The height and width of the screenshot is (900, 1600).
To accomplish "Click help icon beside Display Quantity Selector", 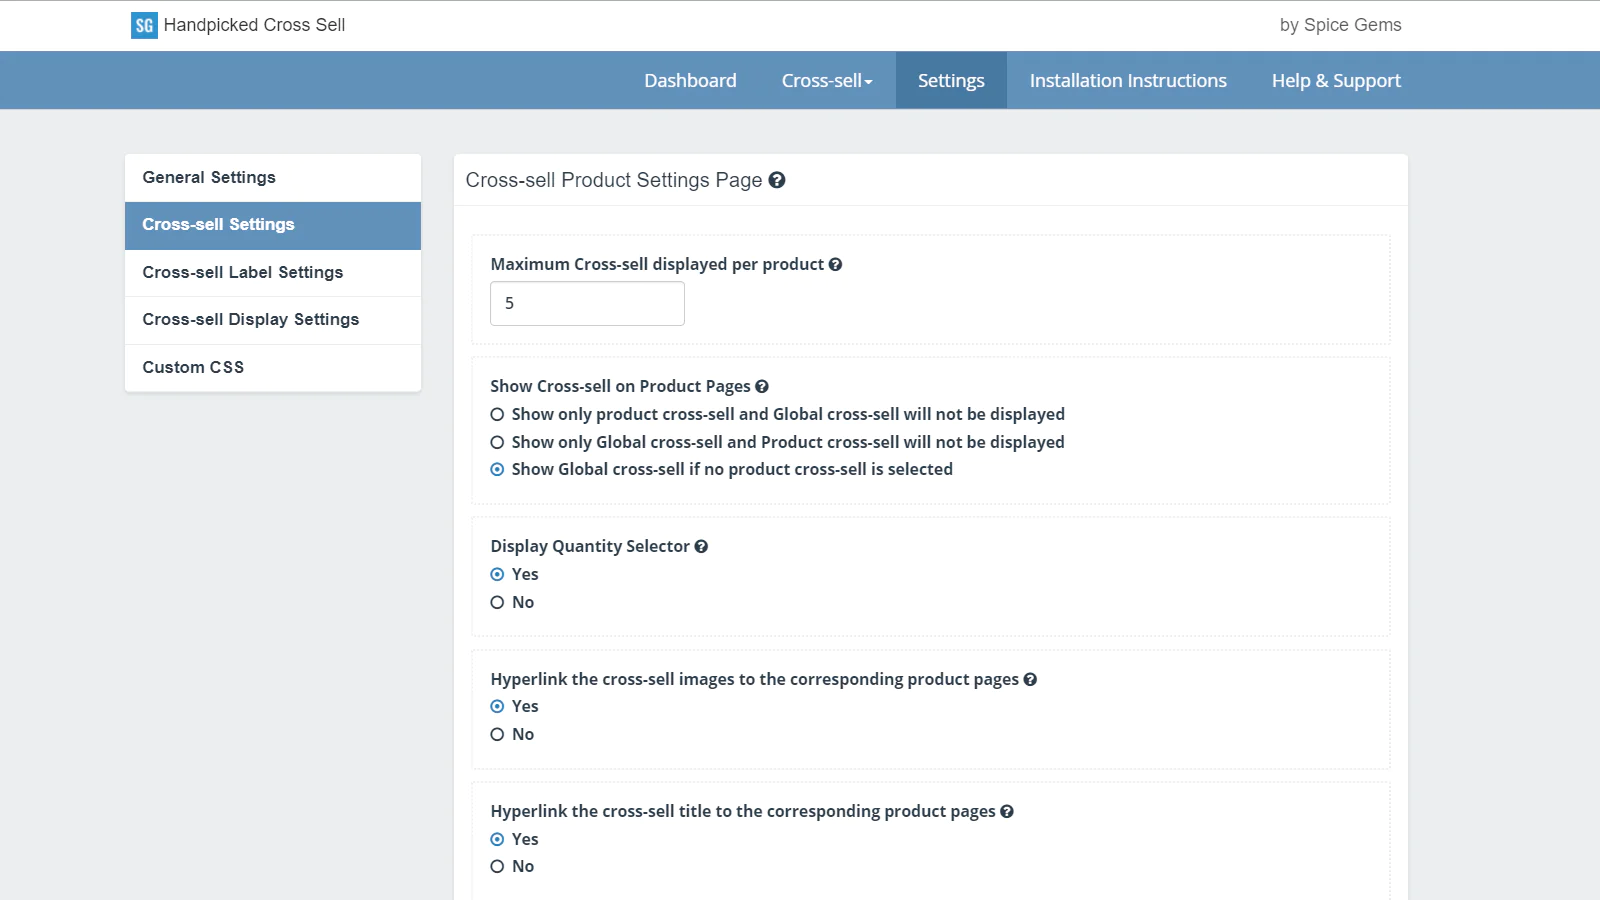I will [701, 546].
